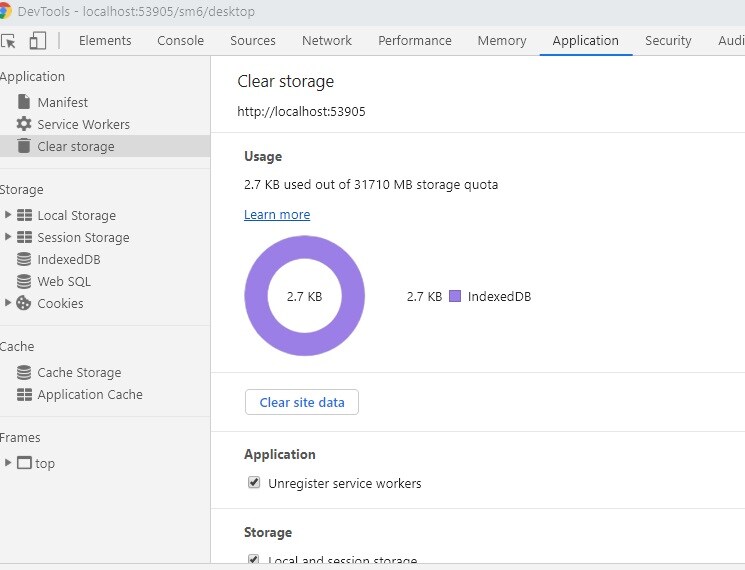The height and width of the screenshot is (570, 745).
Task: Click the Cache Storage database icon
Action: (24, 372)
